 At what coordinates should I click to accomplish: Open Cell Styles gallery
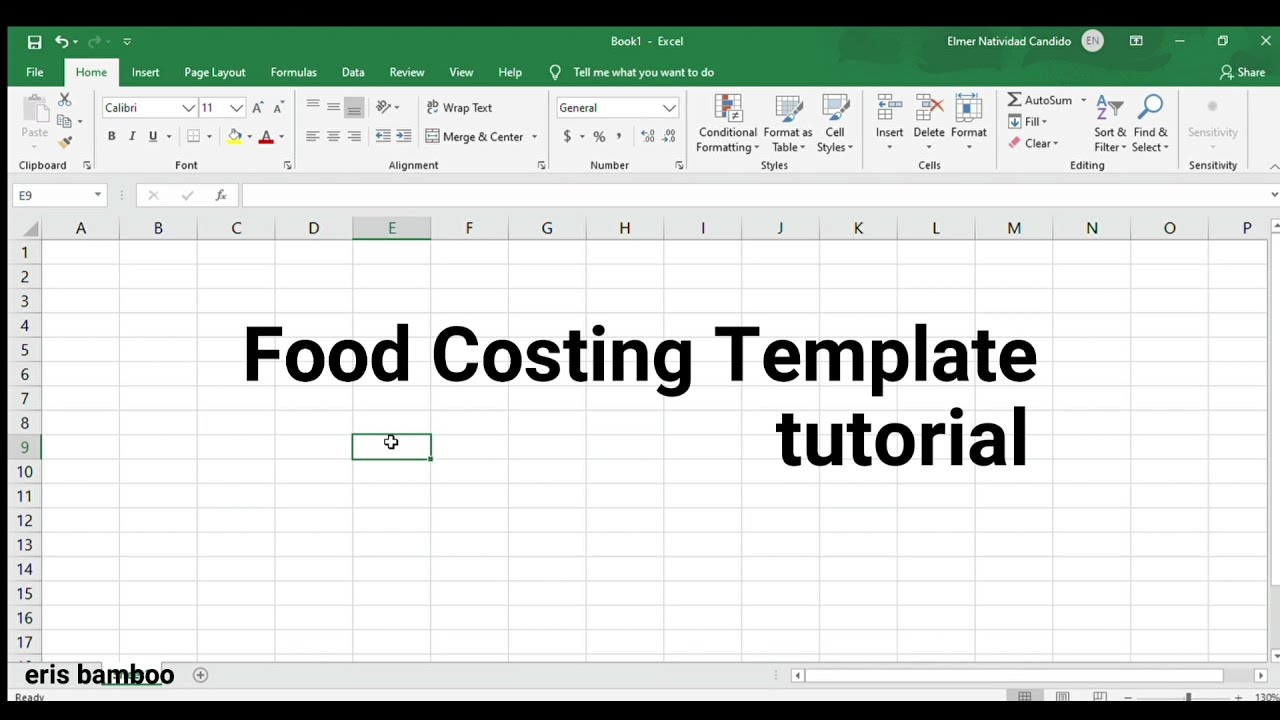point(835,124)
